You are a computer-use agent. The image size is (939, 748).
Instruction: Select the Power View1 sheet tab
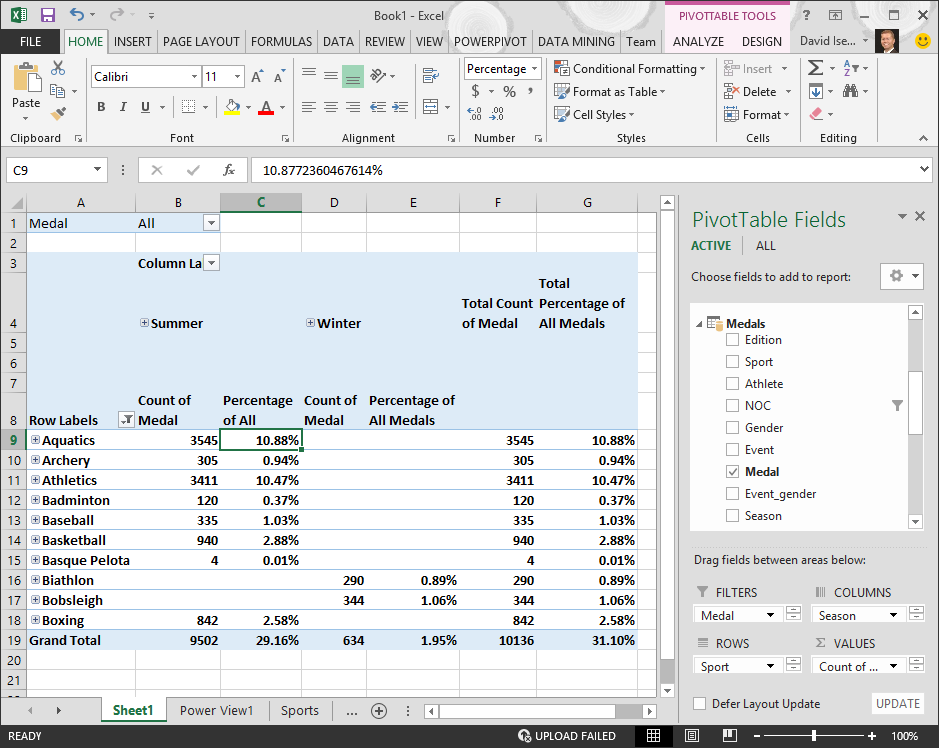pyautogui.click(x=216, y=710)
